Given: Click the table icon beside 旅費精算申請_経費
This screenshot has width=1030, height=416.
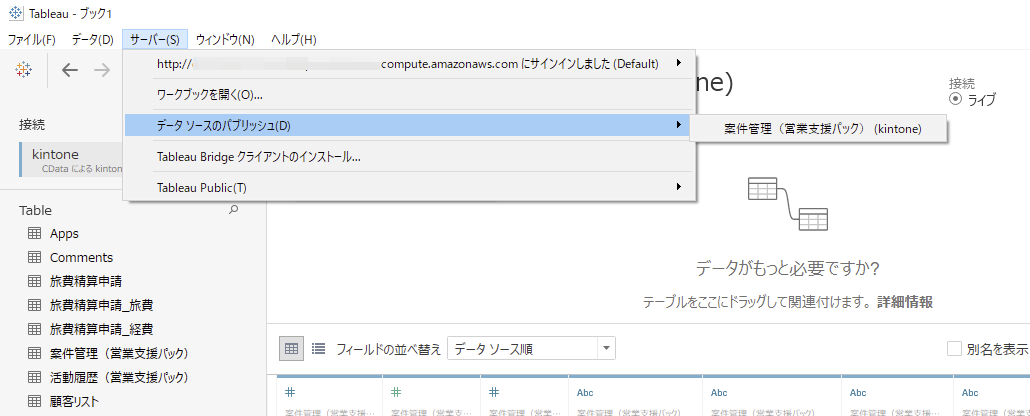Looking at the screenshot, I should (x=35, y=329).
